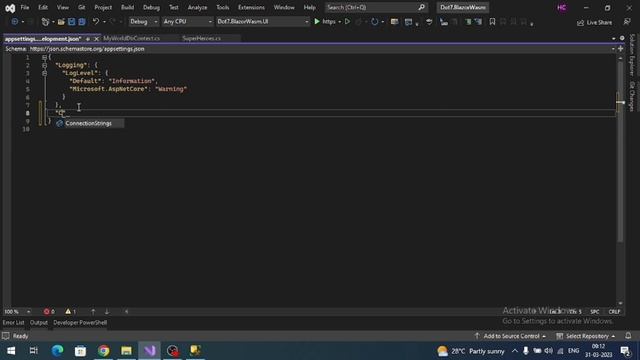
Task: Click Start Without Debugging outline play icon
Action: 347,22
